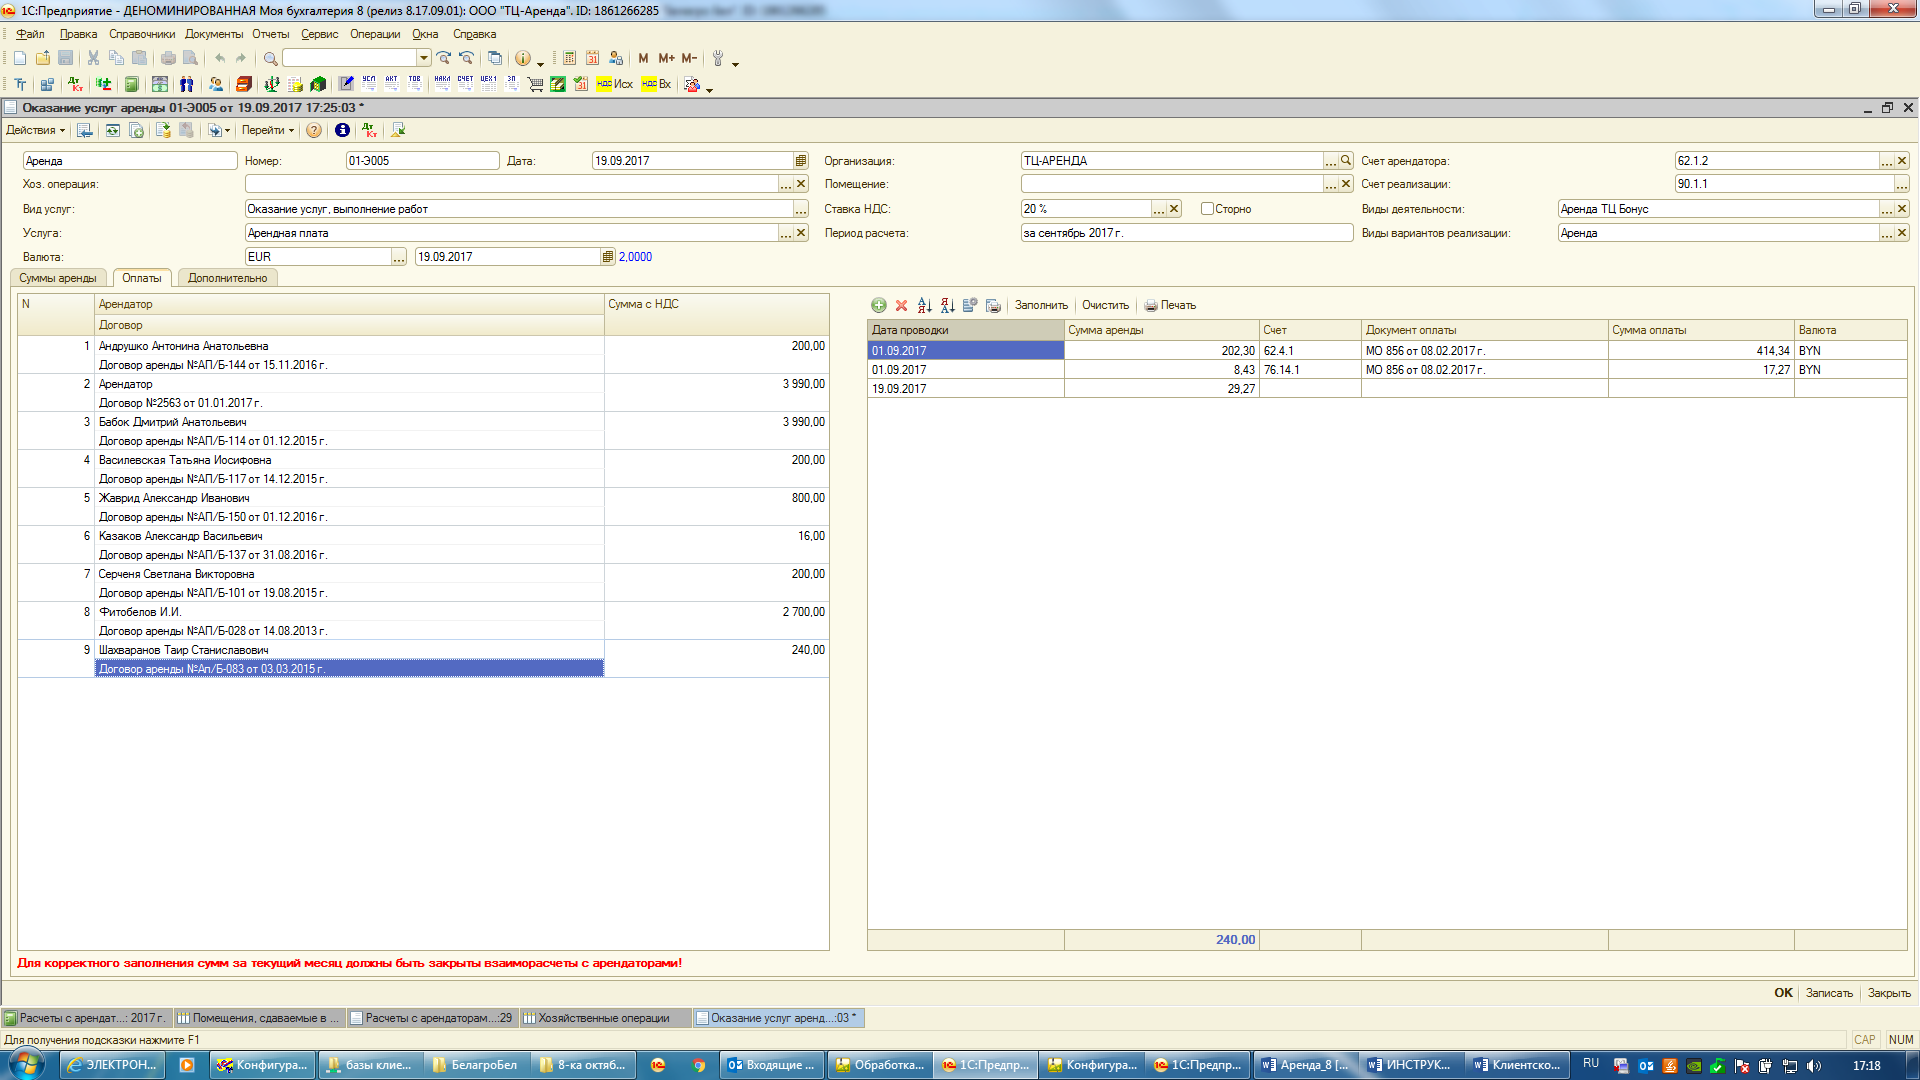Toggle the Сторно checkbox
This screenshot has width=1920, height=1080.
coord(1207,209)
